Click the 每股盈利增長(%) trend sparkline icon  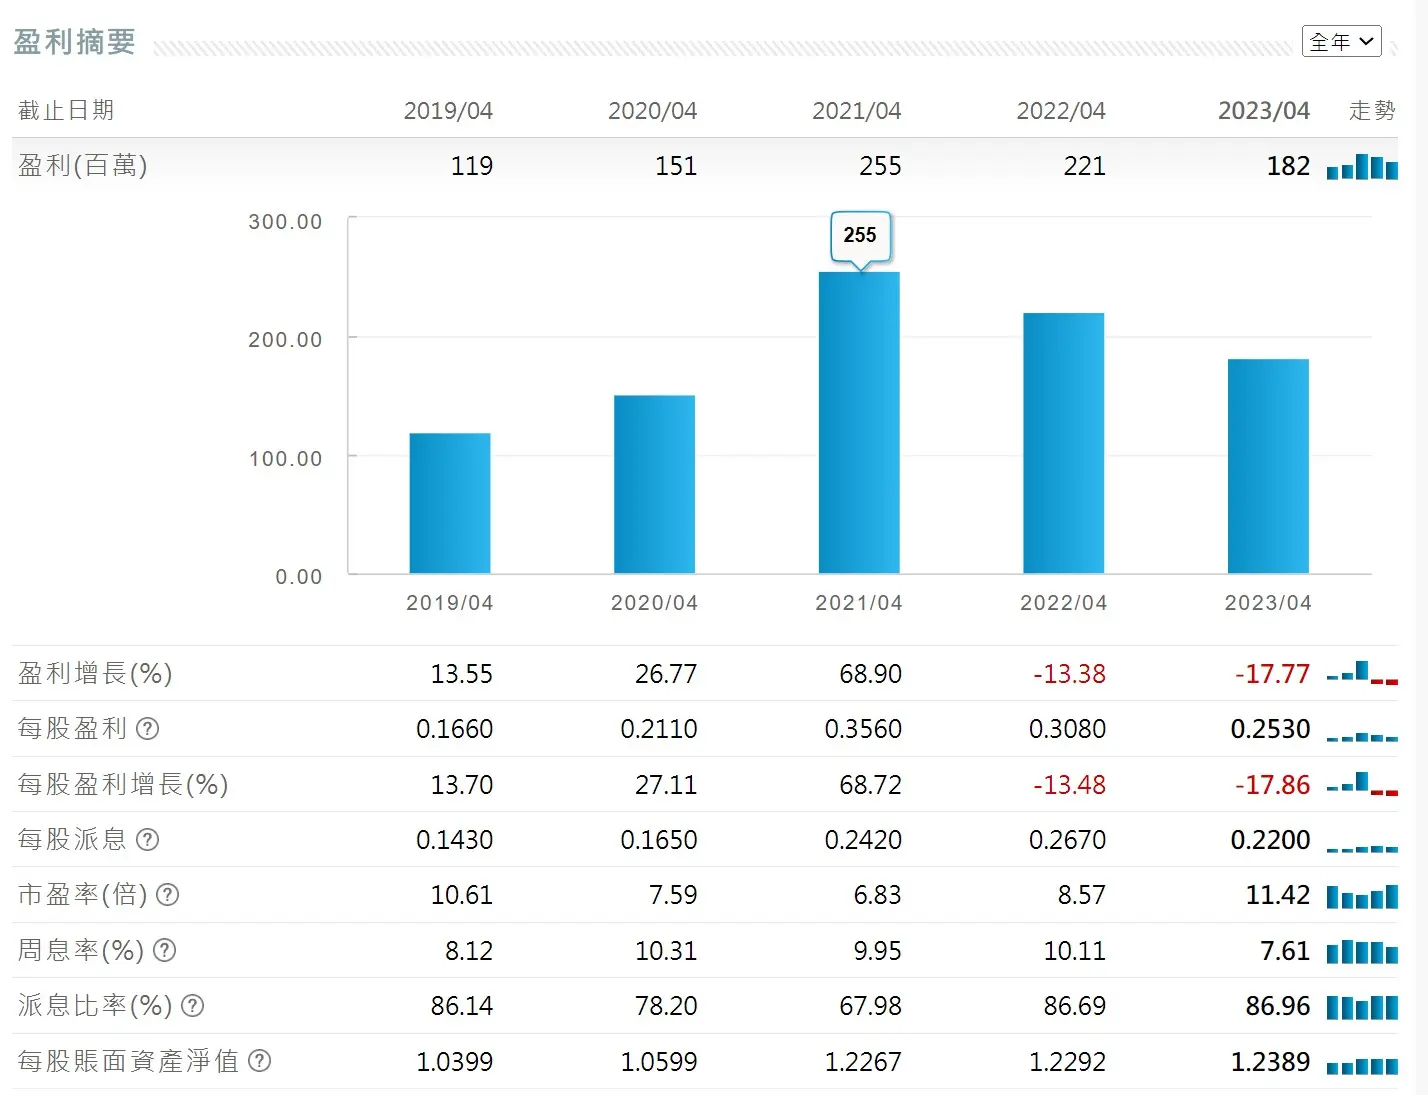point(1362,784)
